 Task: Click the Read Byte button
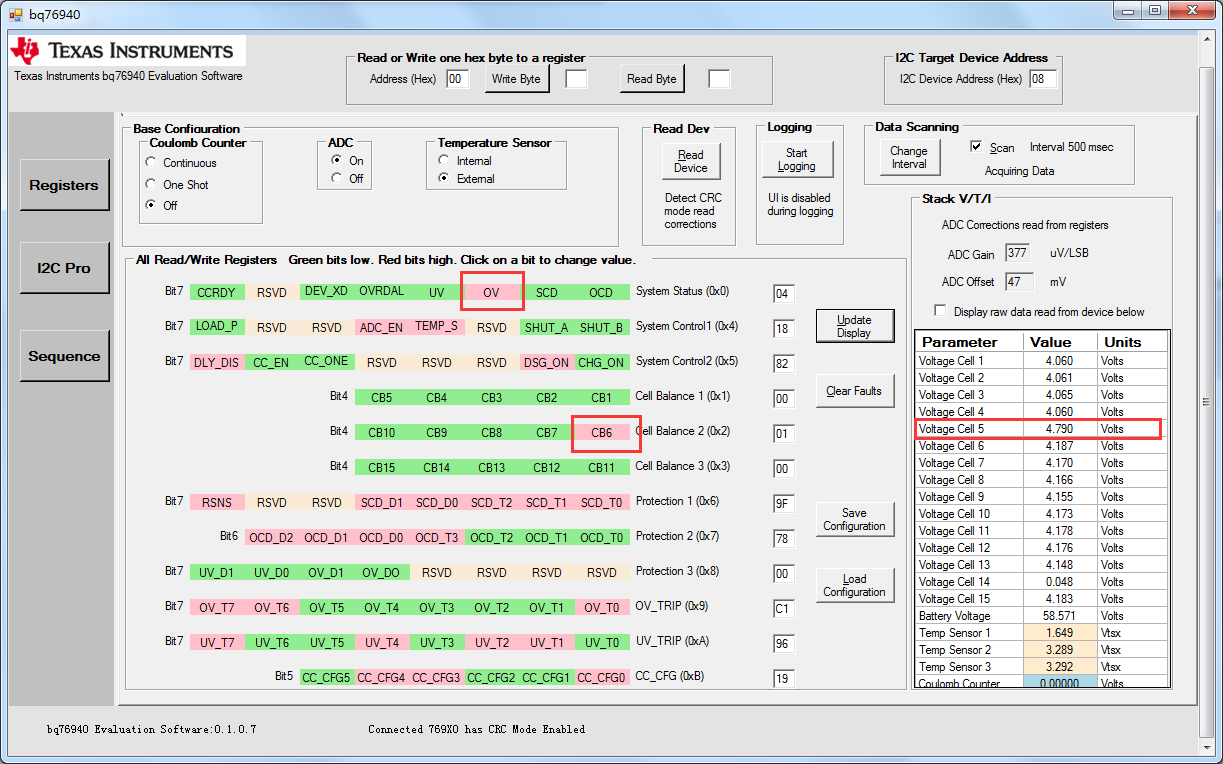click(652, 79)
